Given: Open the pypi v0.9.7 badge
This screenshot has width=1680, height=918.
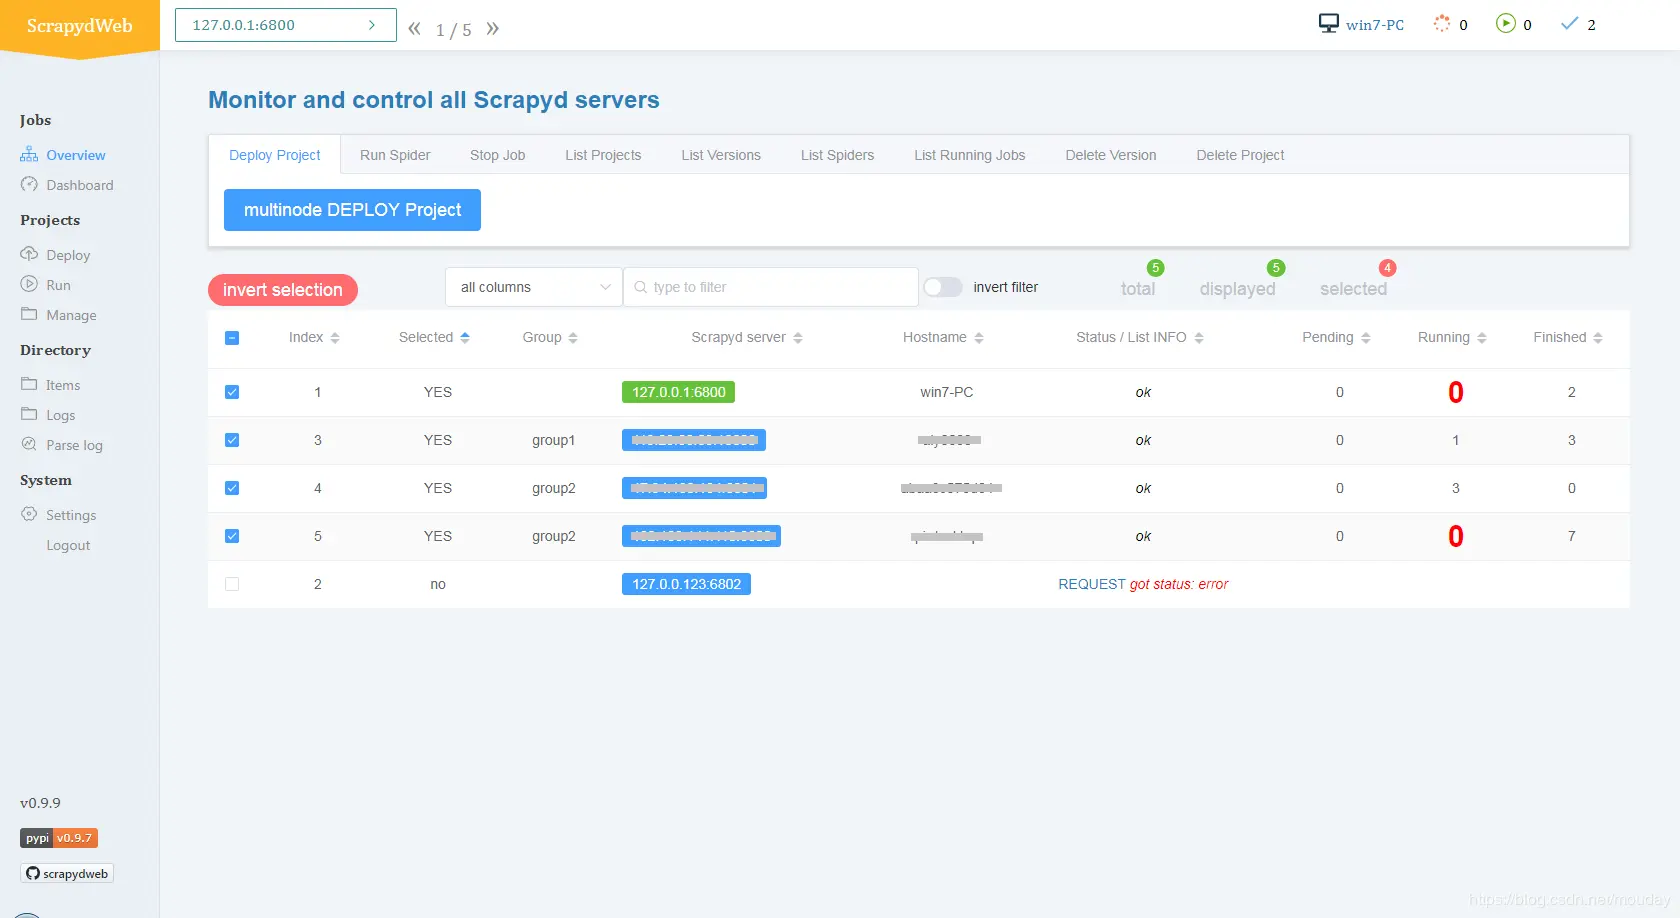Looking at the screenshot, I should click(x=59, y=838).
